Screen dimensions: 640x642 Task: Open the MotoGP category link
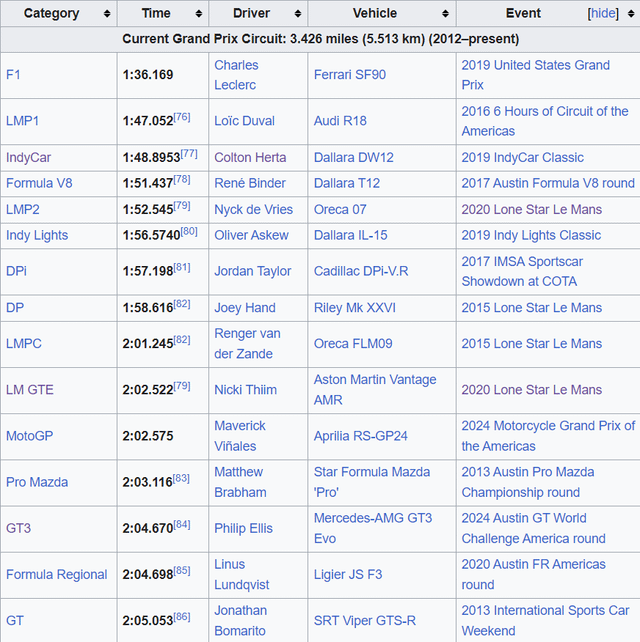click(x=29, y=436)
